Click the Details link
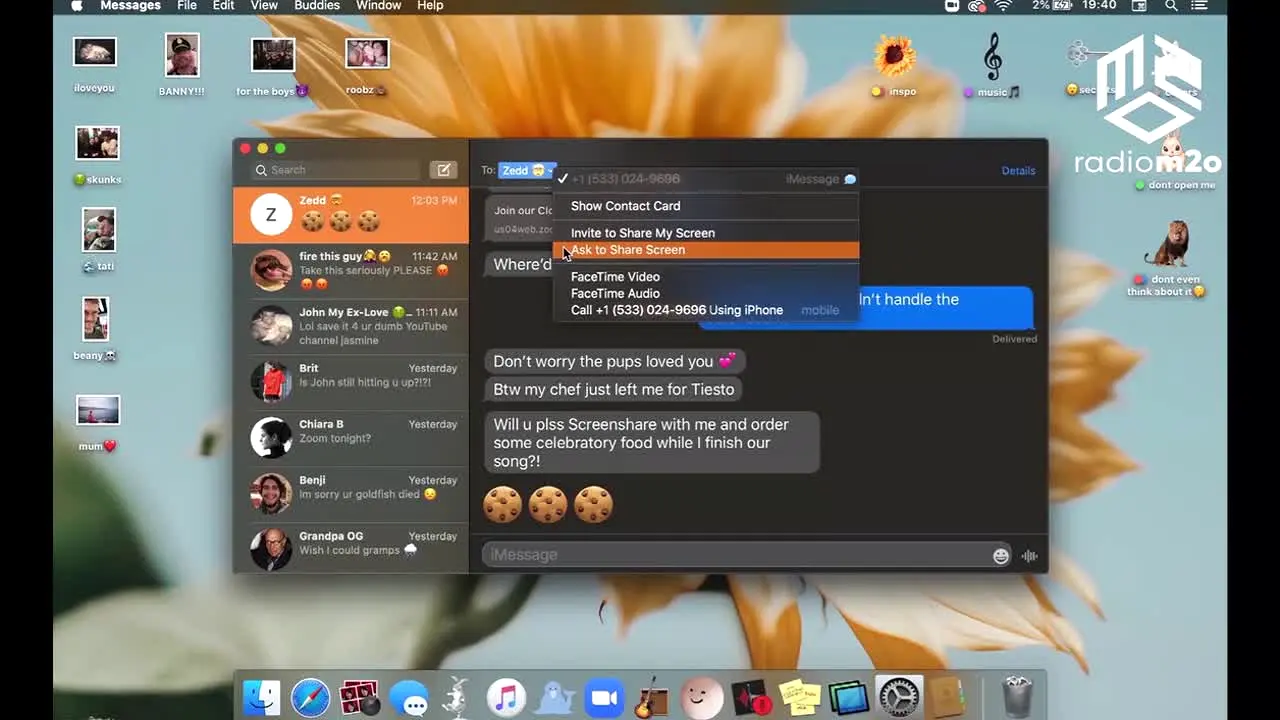 1018,171
